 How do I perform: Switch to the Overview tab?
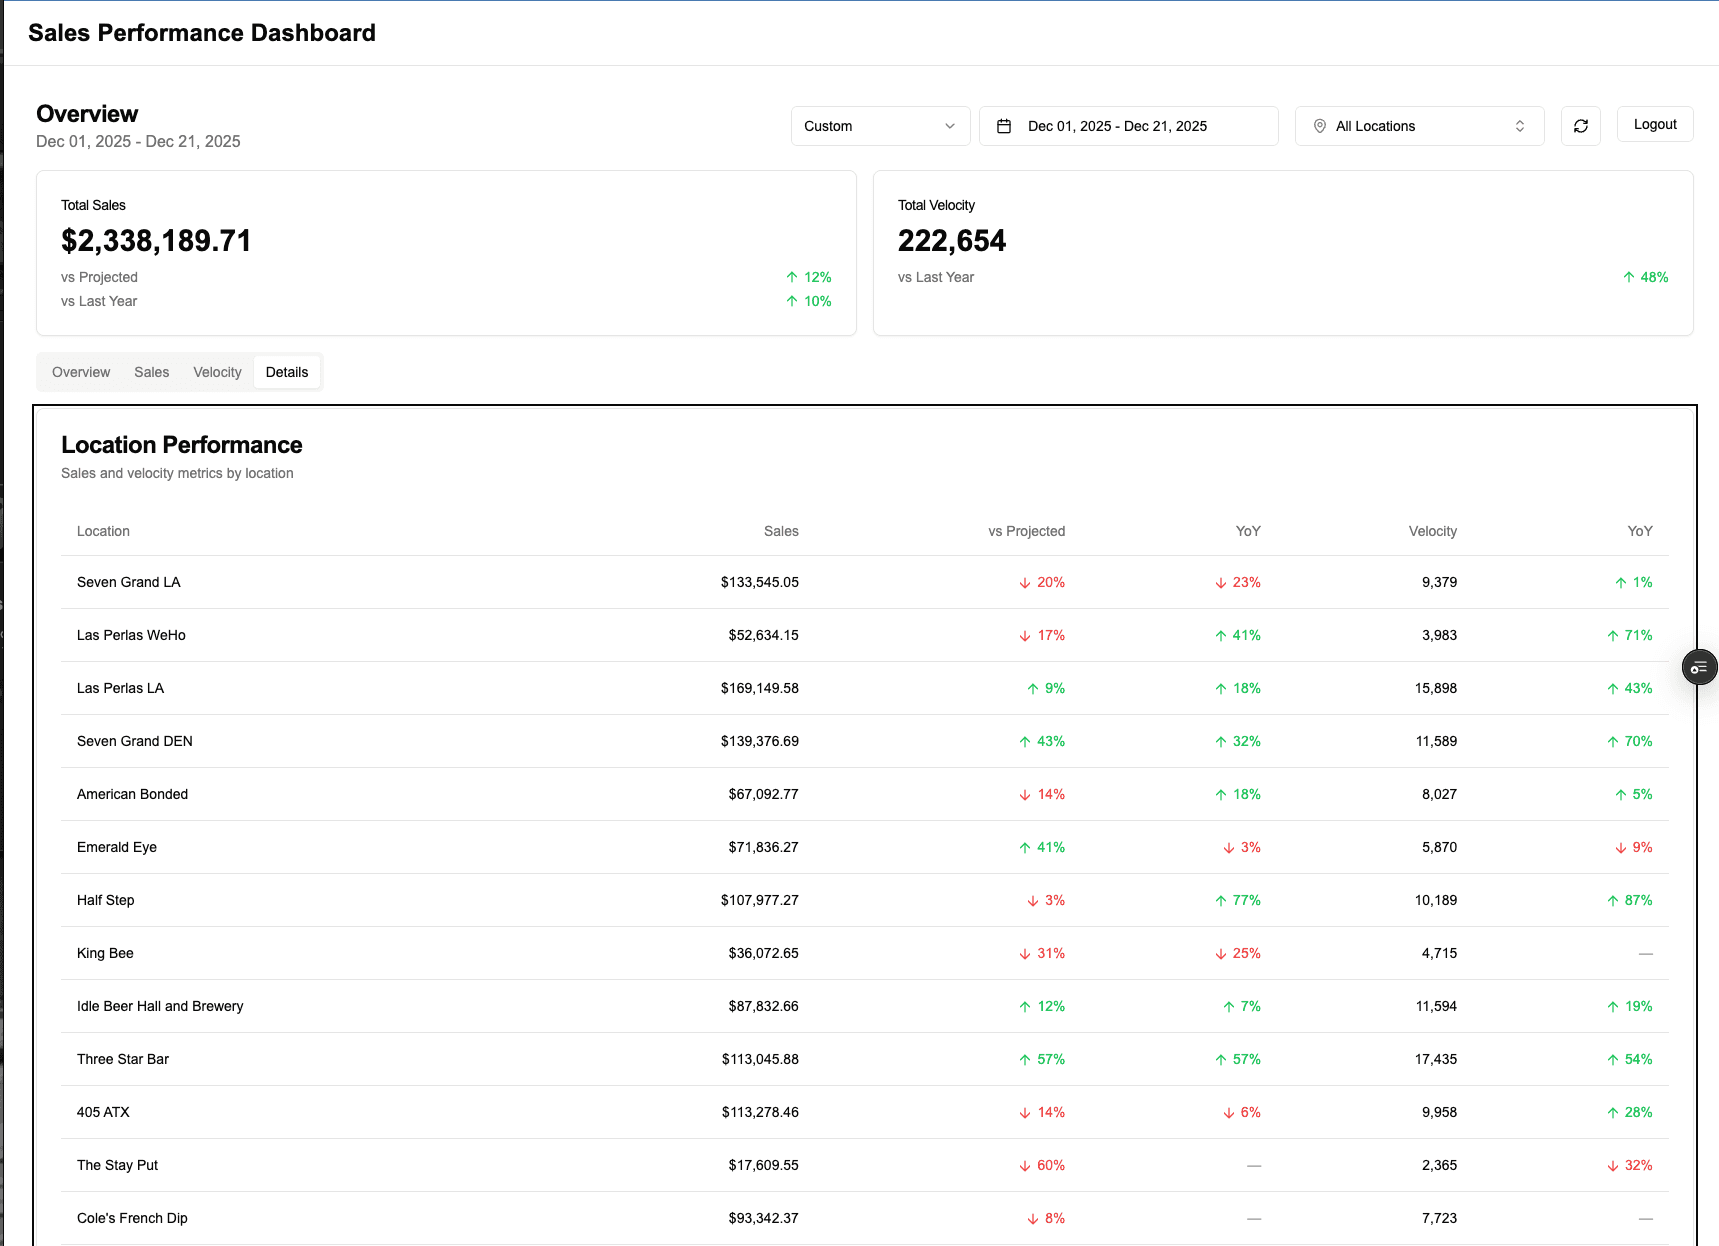(x=80, y=371)
